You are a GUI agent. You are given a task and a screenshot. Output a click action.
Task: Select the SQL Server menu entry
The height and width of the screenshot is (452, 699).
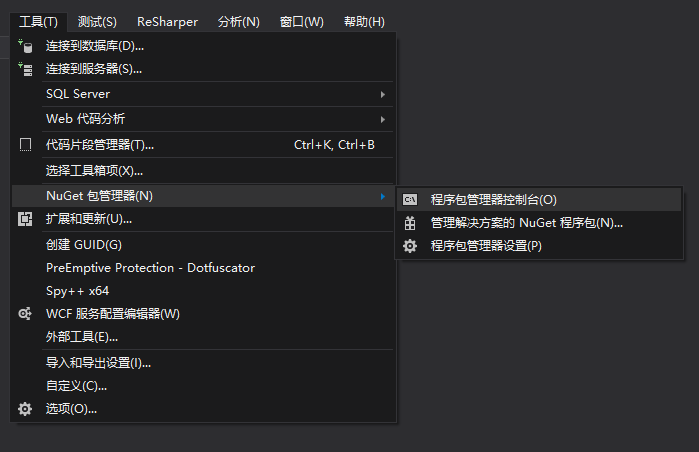tap(203, 94)
